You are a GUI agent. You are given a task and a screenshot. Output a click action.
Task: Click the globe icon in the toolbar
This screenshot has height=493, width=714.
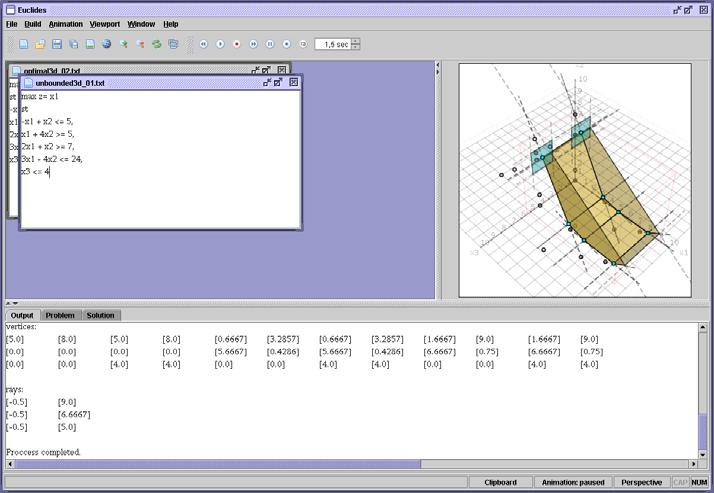point(107,44)
